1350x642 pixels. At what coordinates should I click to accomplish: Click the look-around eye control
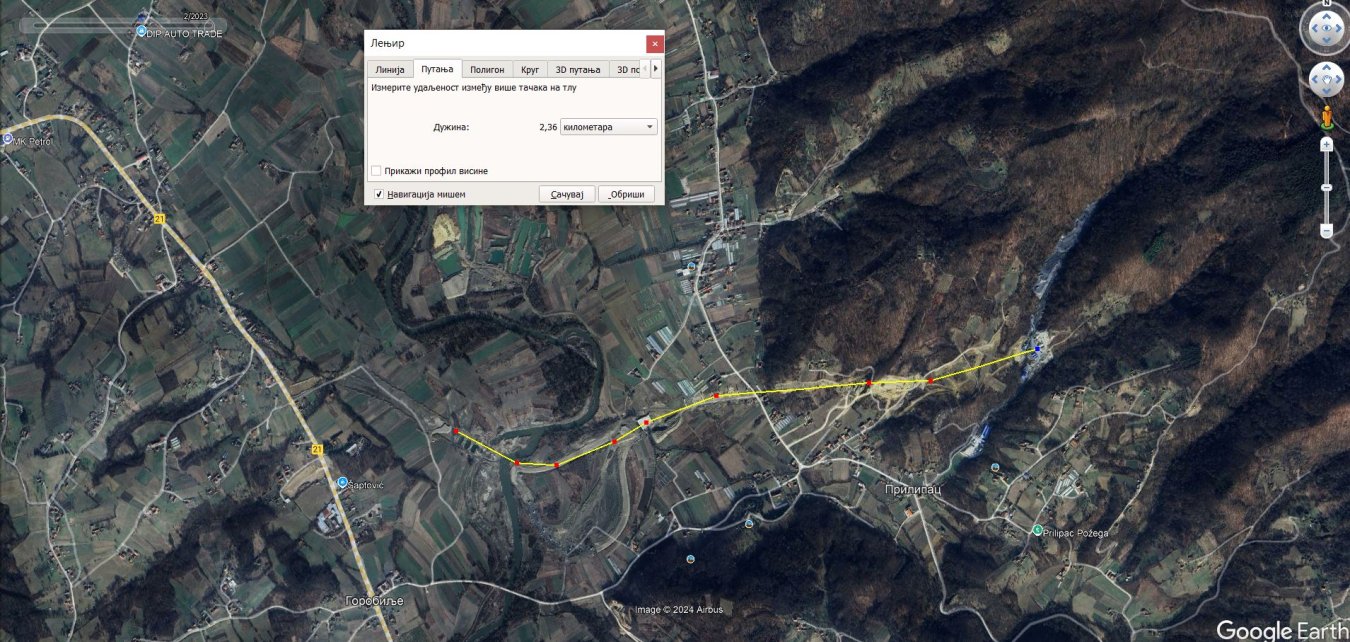[x=1326, y=29]
